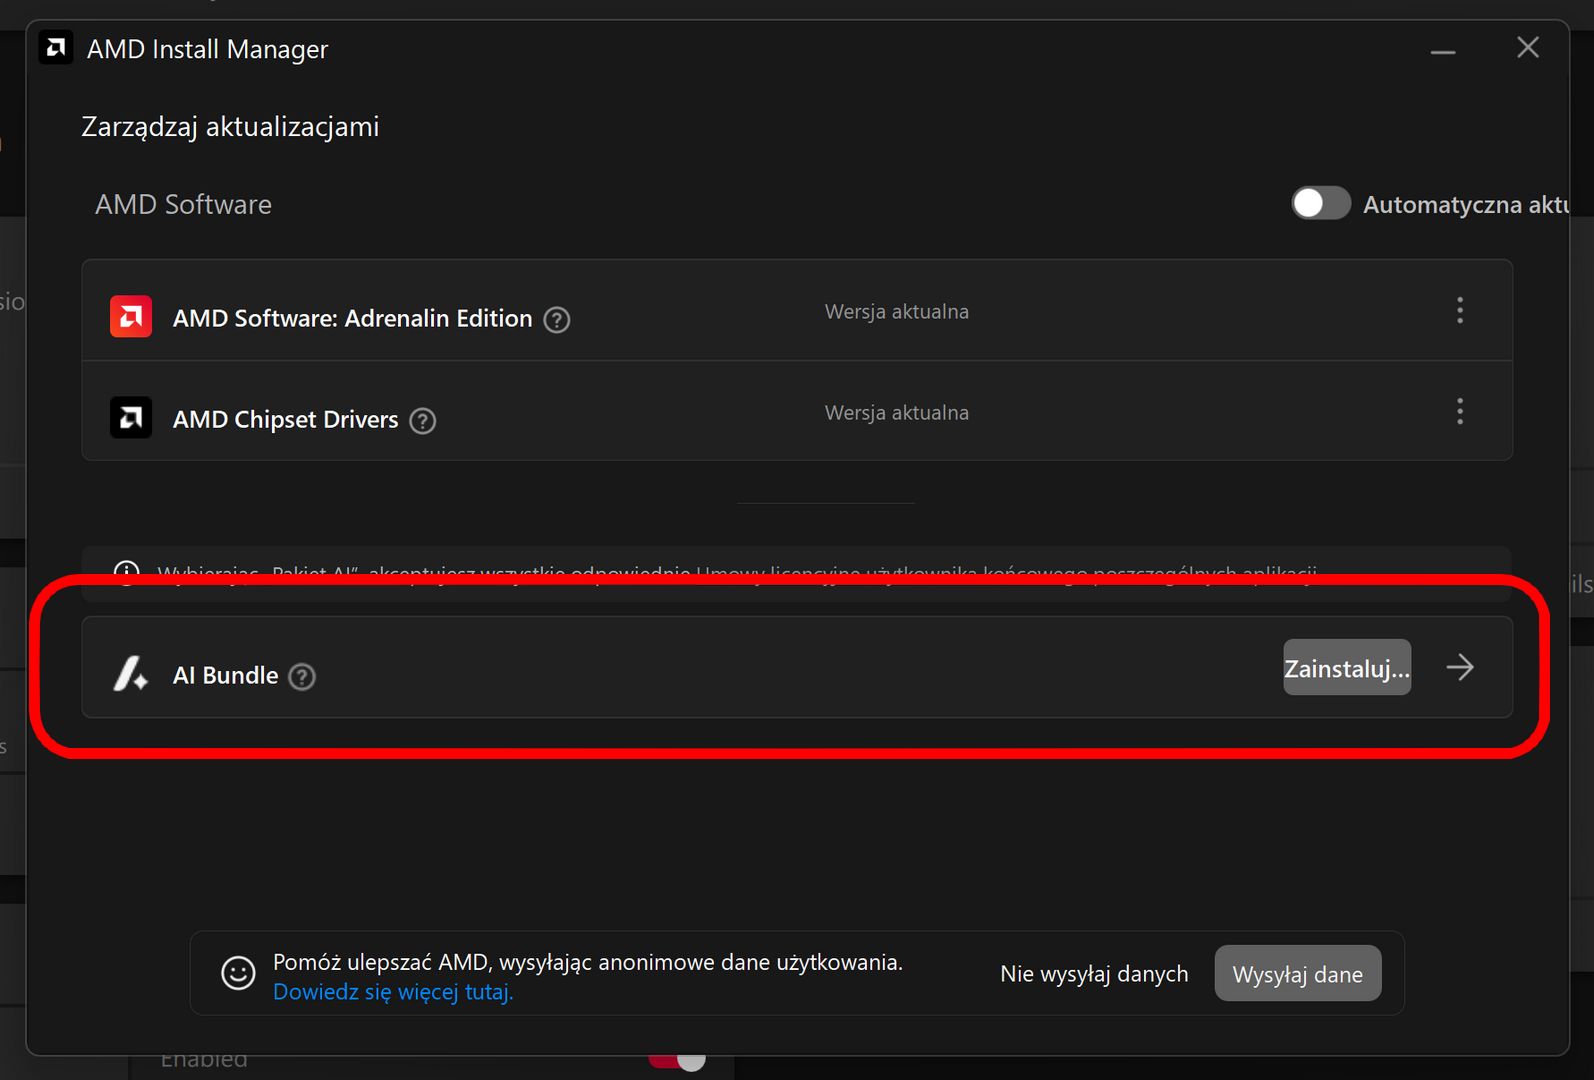Screen dimensions: 1594x1080
Task: Click the AMD Chipset Drivers logo icon
Action: (131, 418)
